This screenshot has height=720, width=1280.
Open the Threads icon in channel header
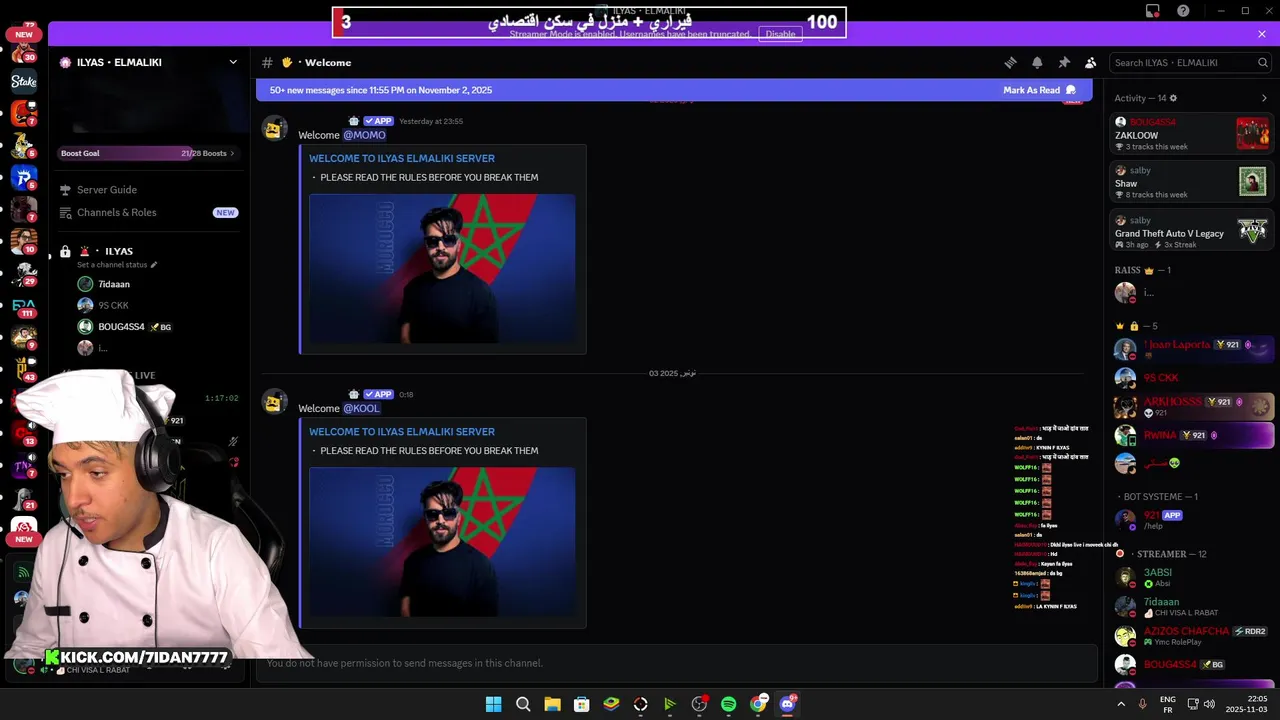tap(1010, 62)
